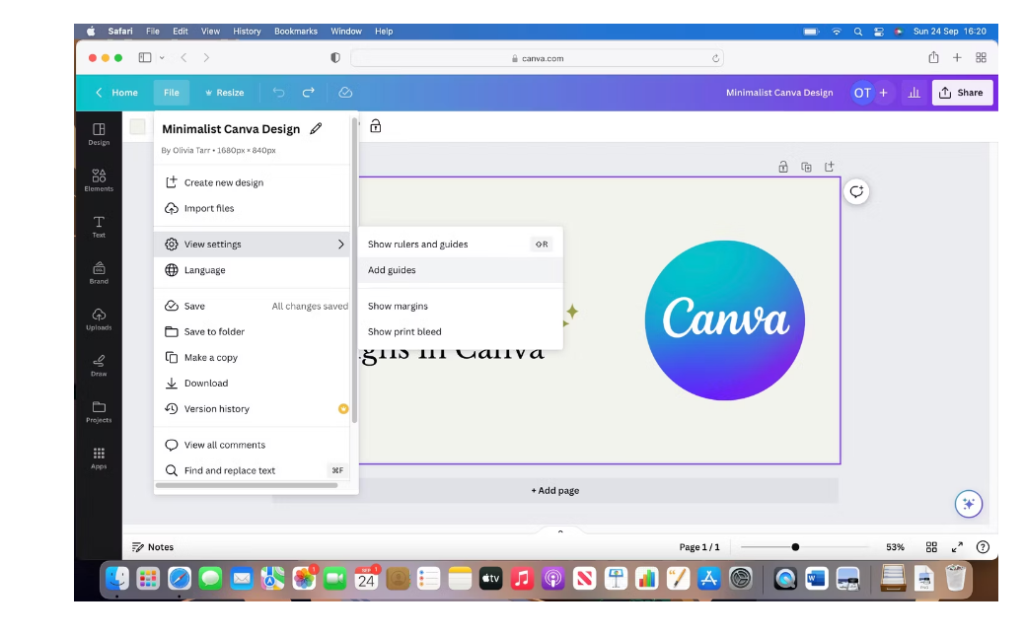Screen dimensions: 1024x634
Task: Open grid view in the bottom bar
Action: pos(931,547)
